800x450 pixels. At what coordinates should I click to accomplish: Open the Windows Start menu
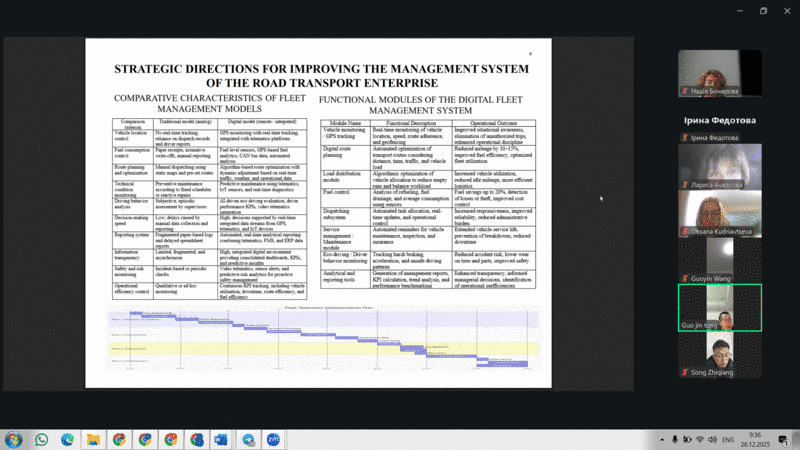tap(13, 439)
